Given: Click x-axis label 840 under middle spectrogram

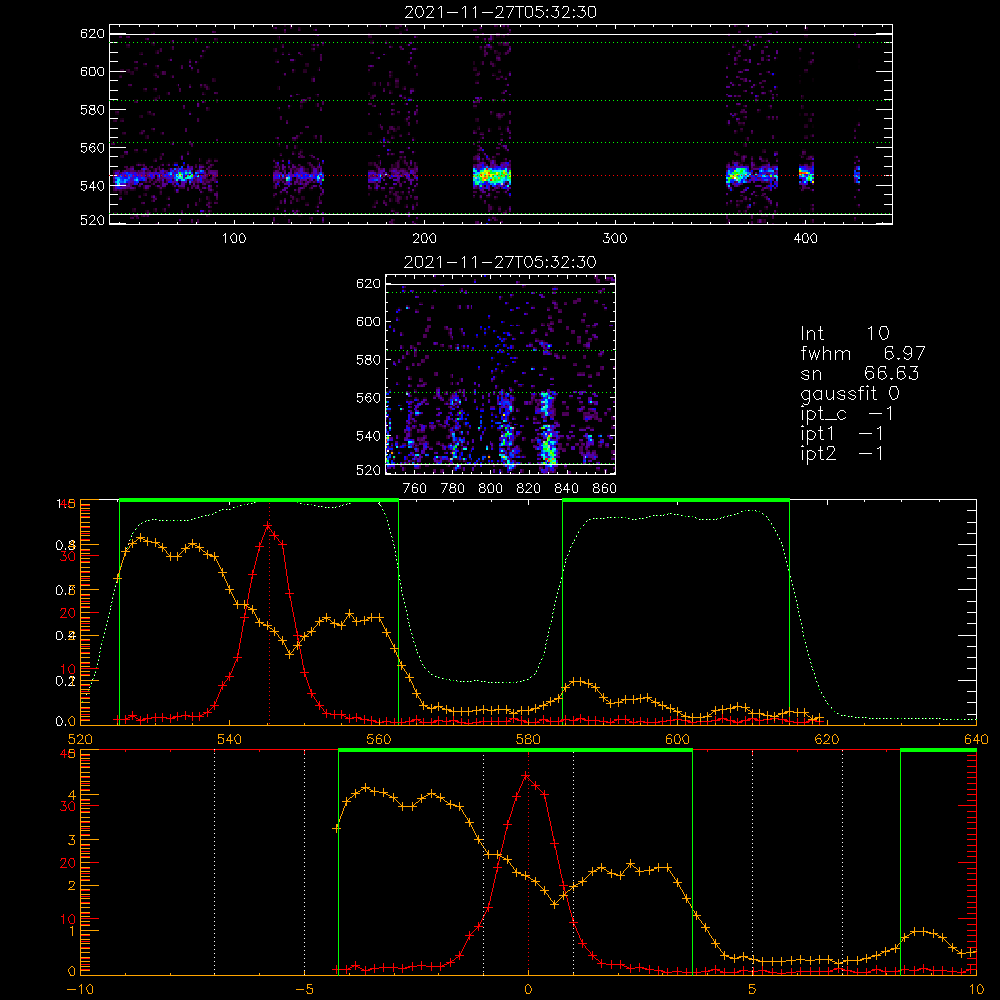Looking at the screenshot, I should click(x=566, y=489).
